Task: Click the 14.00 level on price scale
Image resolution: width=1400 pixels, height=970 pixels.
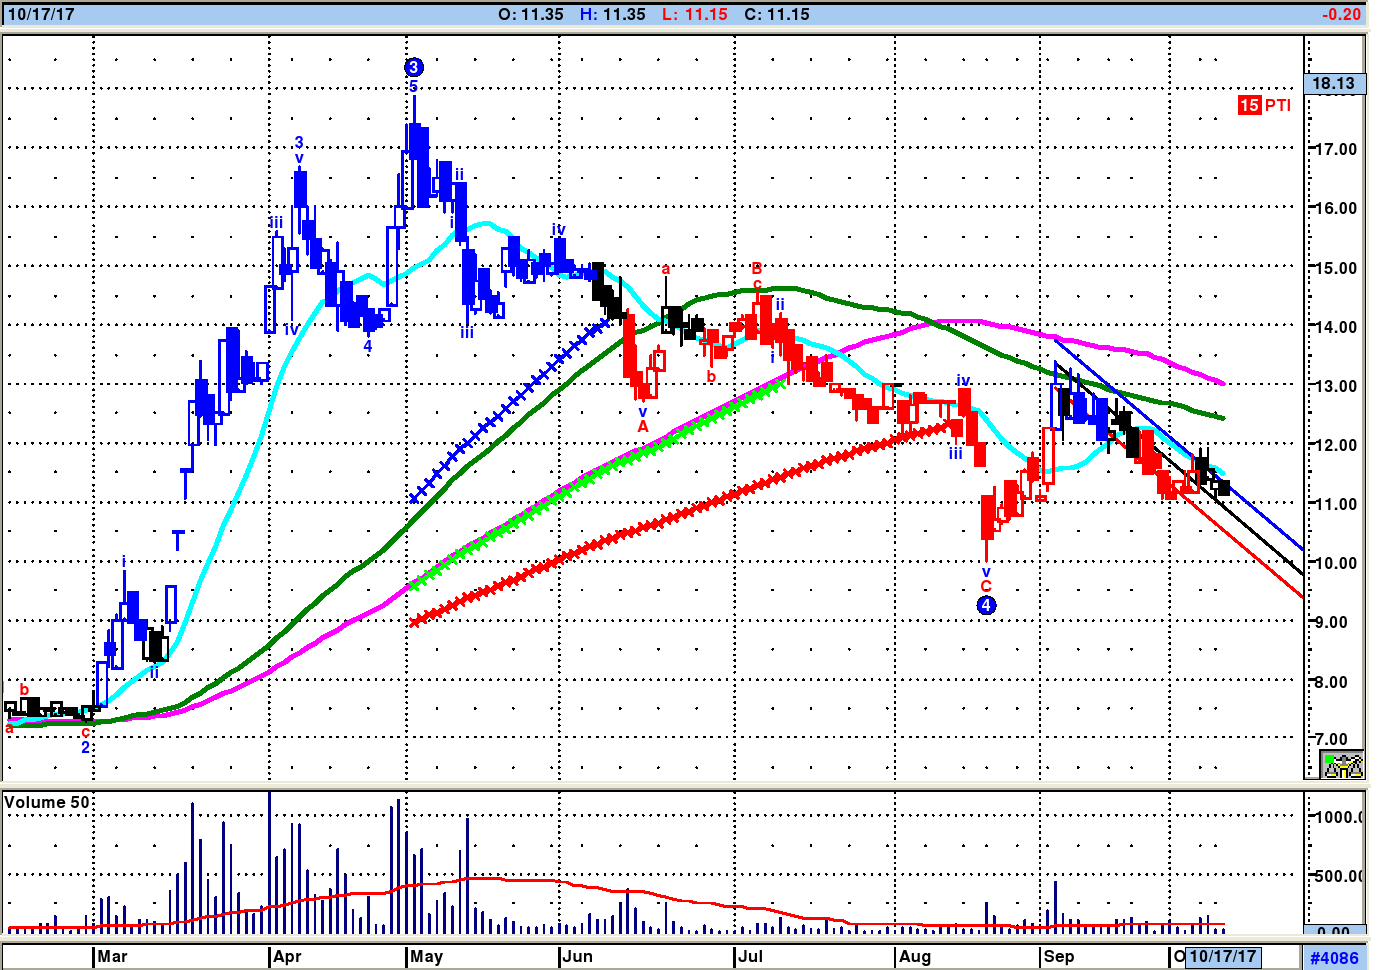Action: [x=1335, y=327]
